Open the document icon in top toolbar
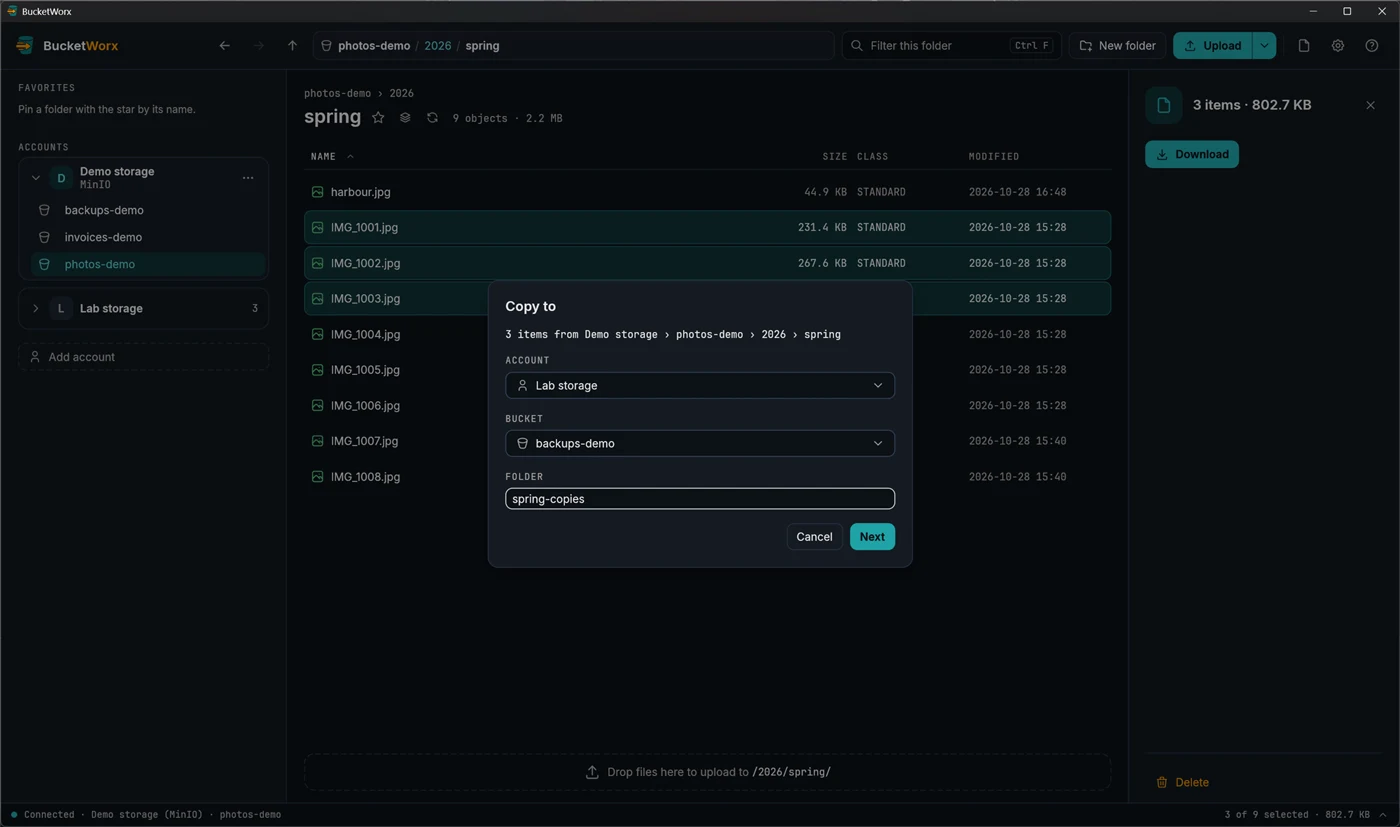 1304,46
